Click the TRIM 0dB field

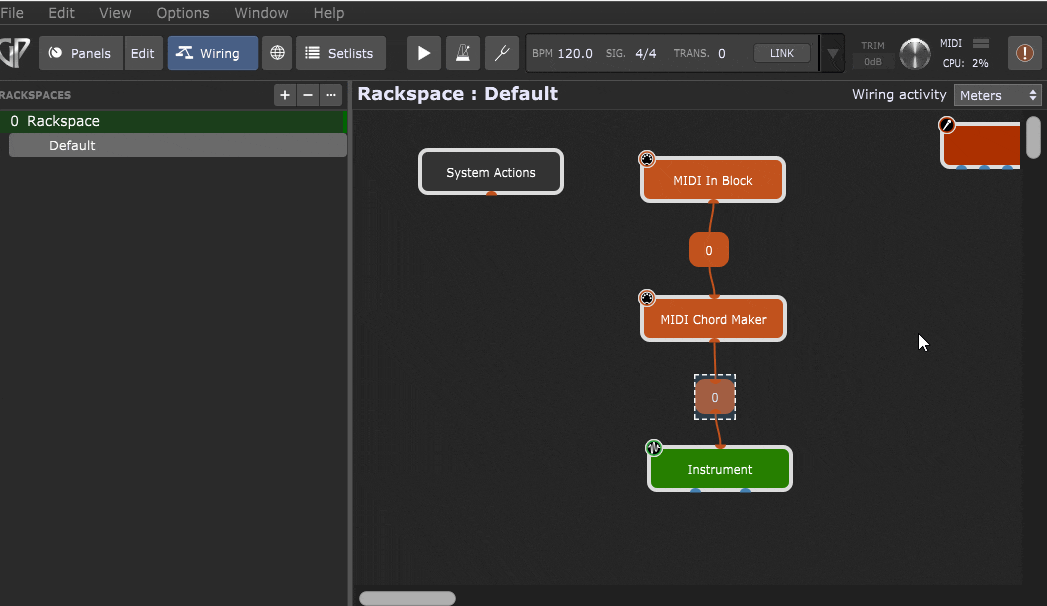click(x=873, y=61)
